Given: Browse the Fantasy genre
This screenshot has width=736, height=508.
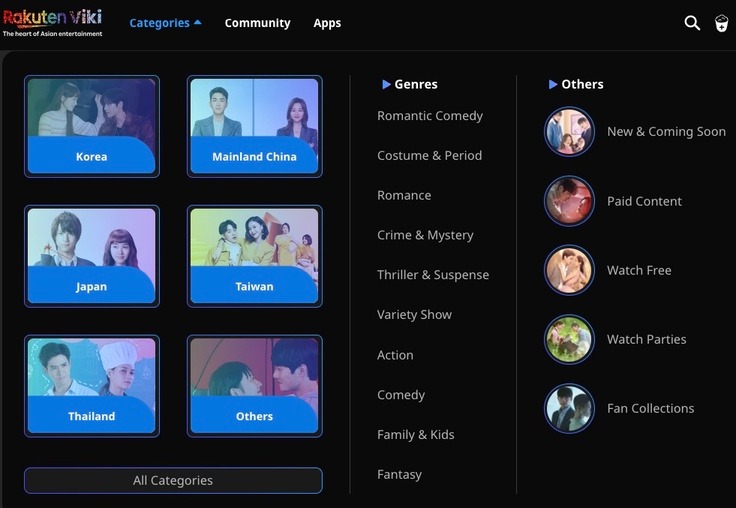Looking at the screenshot, I should [399, 475].
